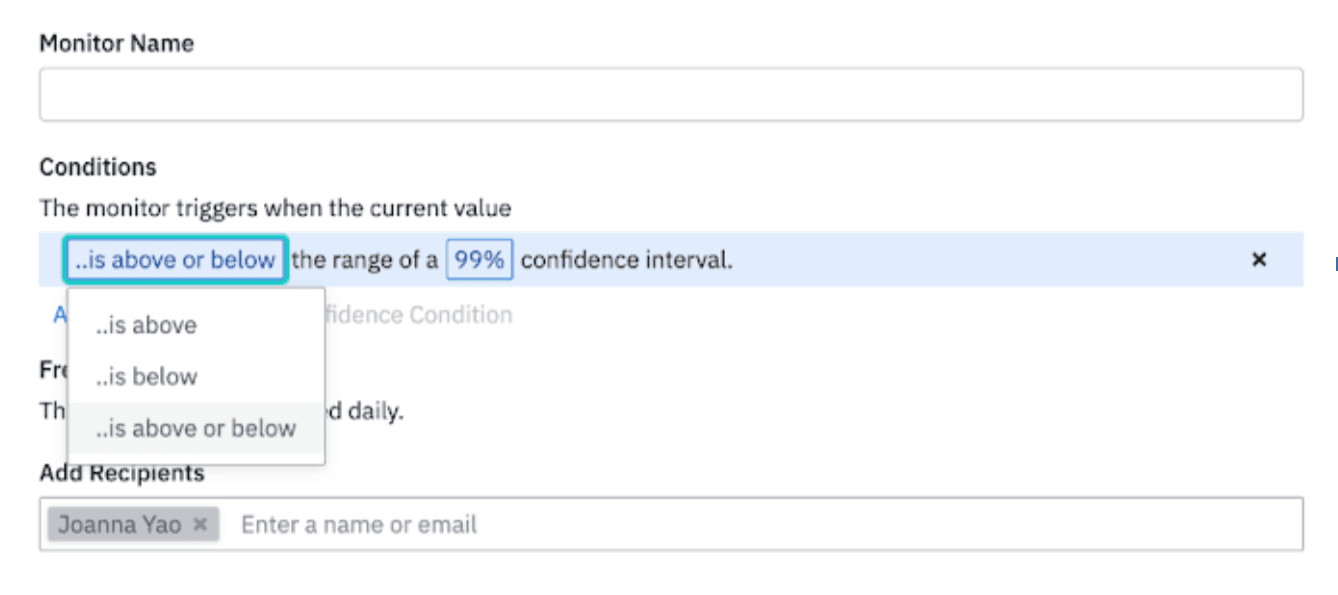This screenshot has width=1338, height=595.
Task: Click the 'Add Recipients' label
Action: coord(122,473)
